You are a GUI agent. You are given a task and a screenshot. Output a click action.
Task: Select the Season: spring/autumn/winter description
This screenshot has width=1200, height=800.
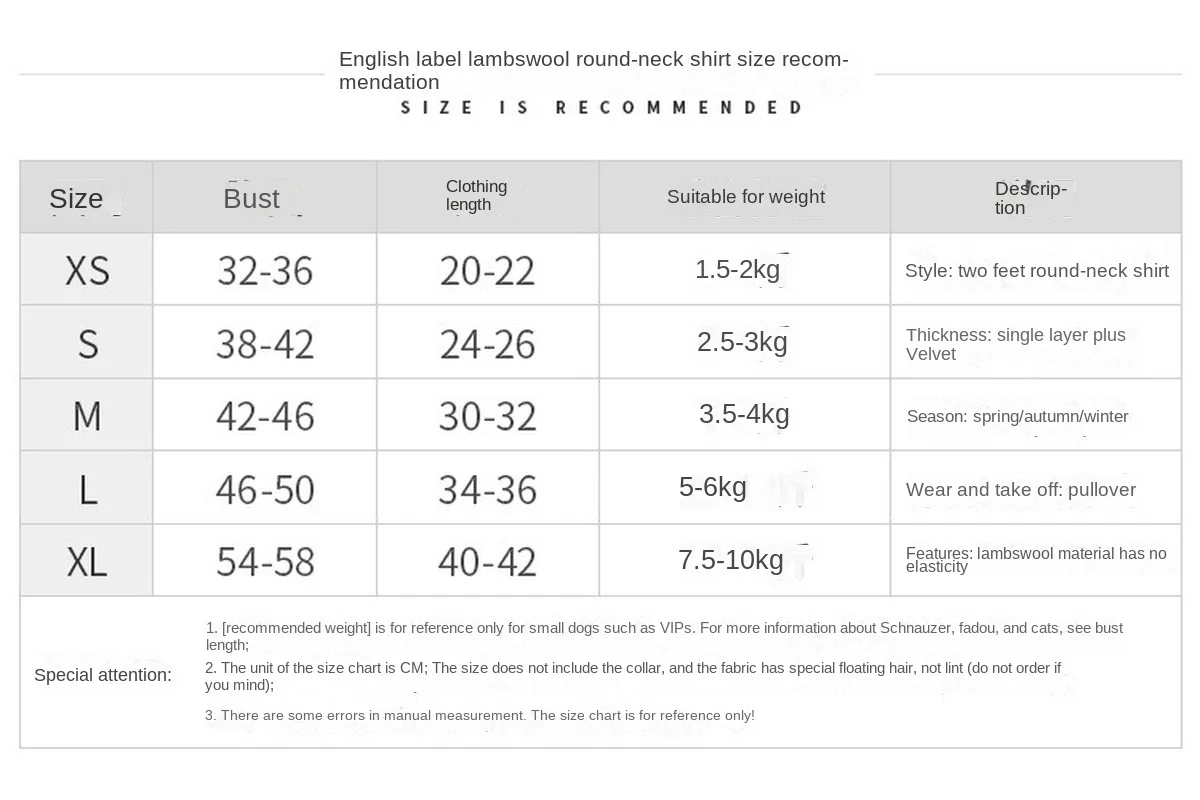coord(1017,416)
